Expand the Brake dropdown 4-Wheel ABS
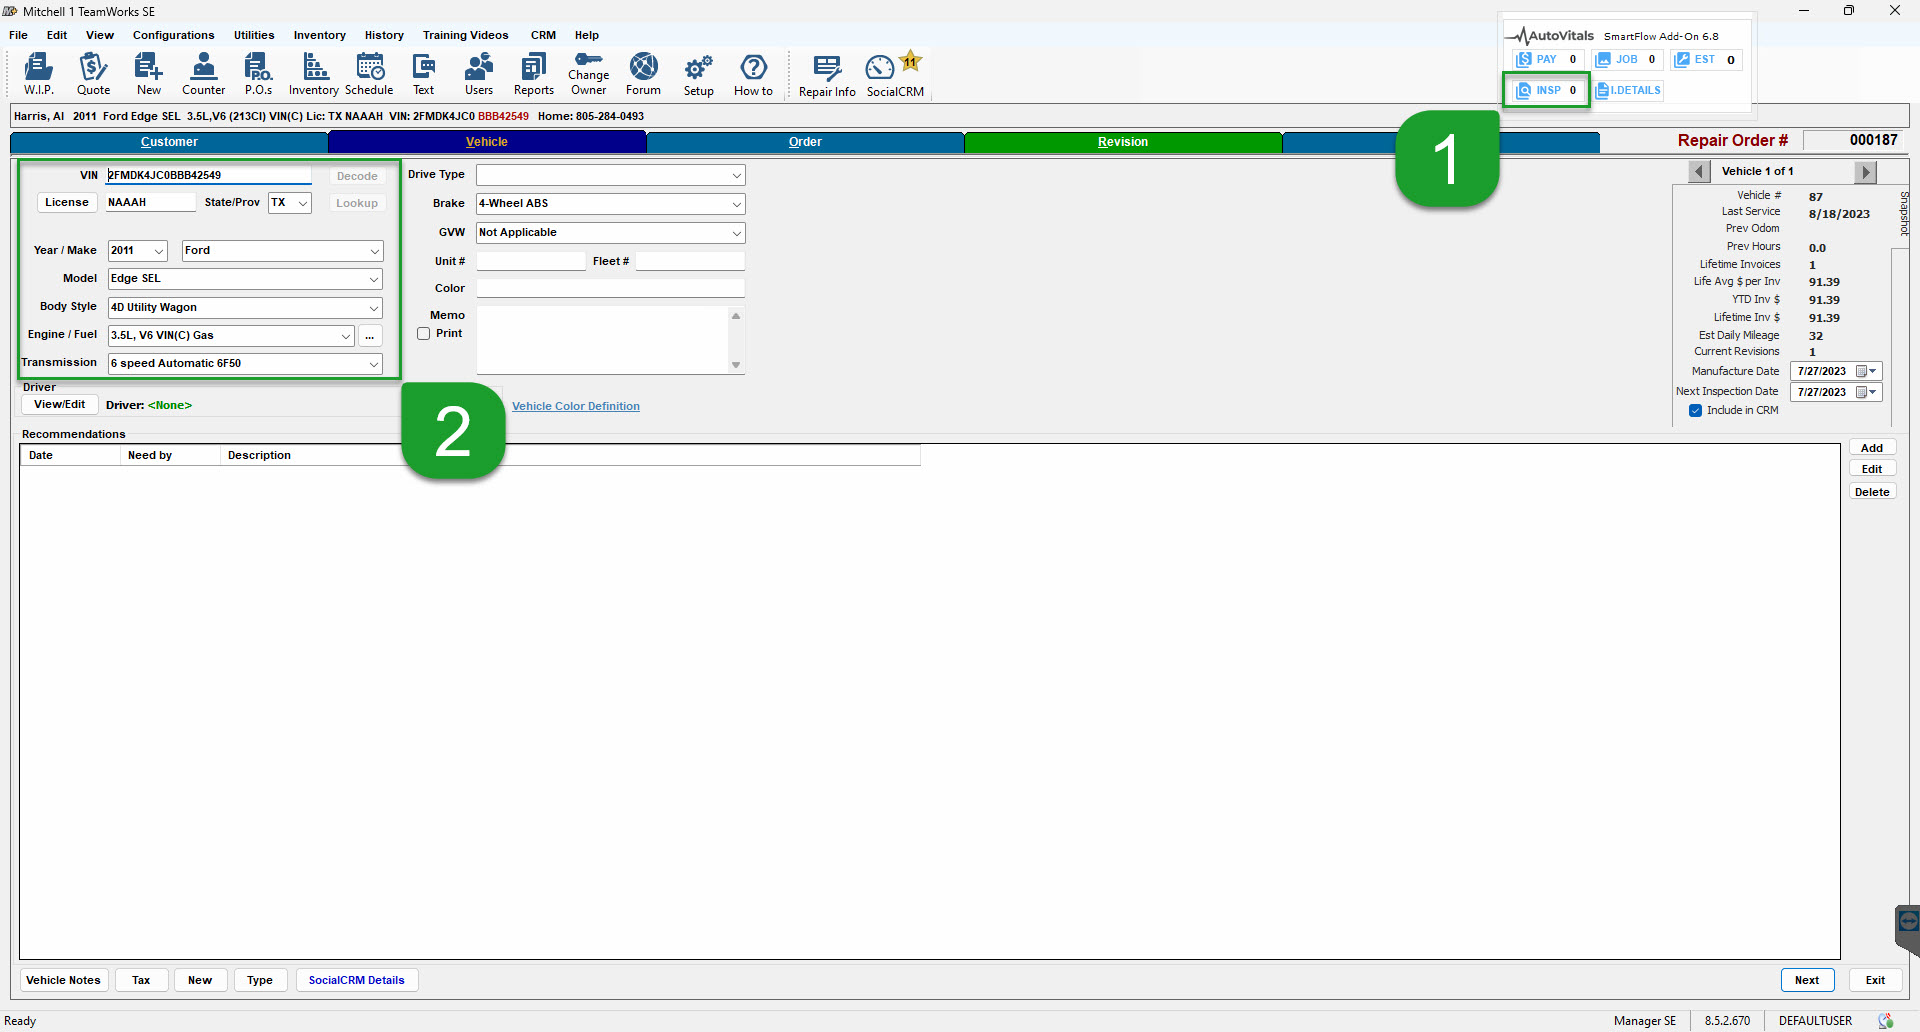Image resolution: width=1920 pixels, height=1032 pixels. tap(737, 204)
